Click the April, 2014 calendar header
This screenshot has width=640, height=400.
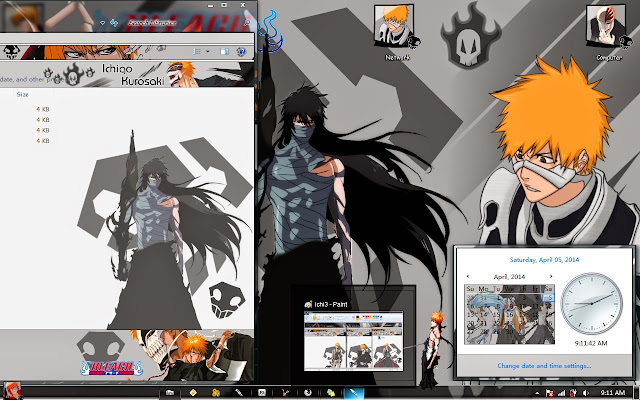pyautogui.click(x=509, y=276)
